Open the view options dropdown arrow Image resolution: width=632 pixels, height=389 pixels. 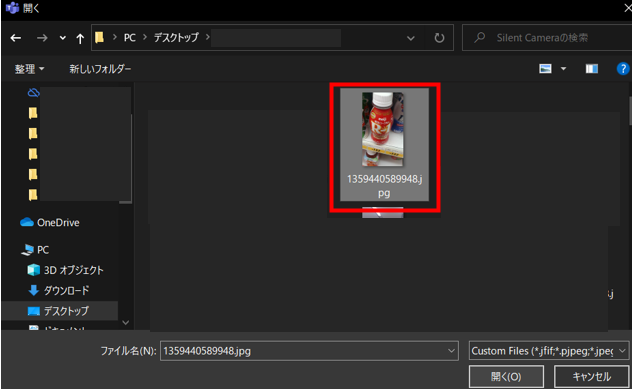563,69
